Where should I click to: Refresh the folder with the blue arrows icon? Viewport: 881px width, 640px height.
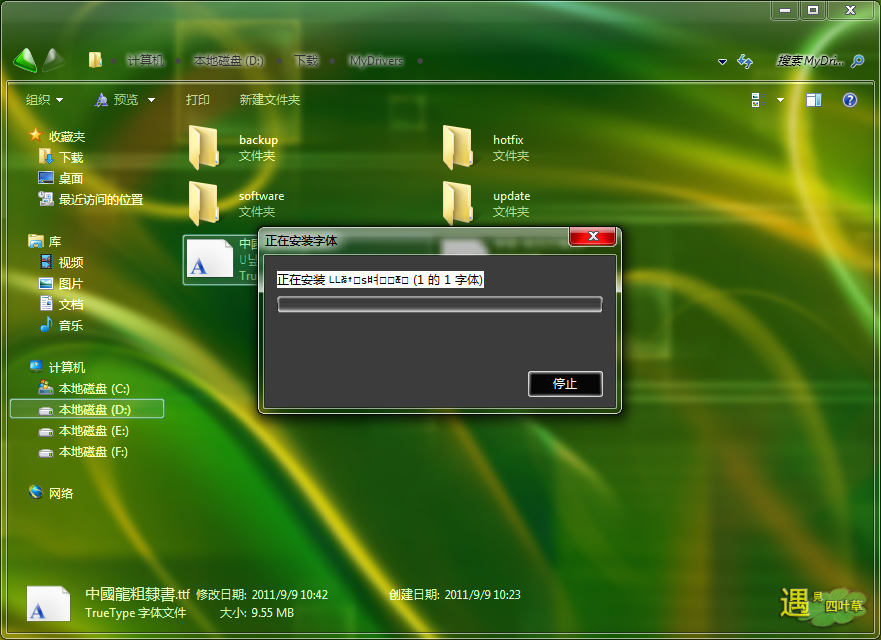745,61
